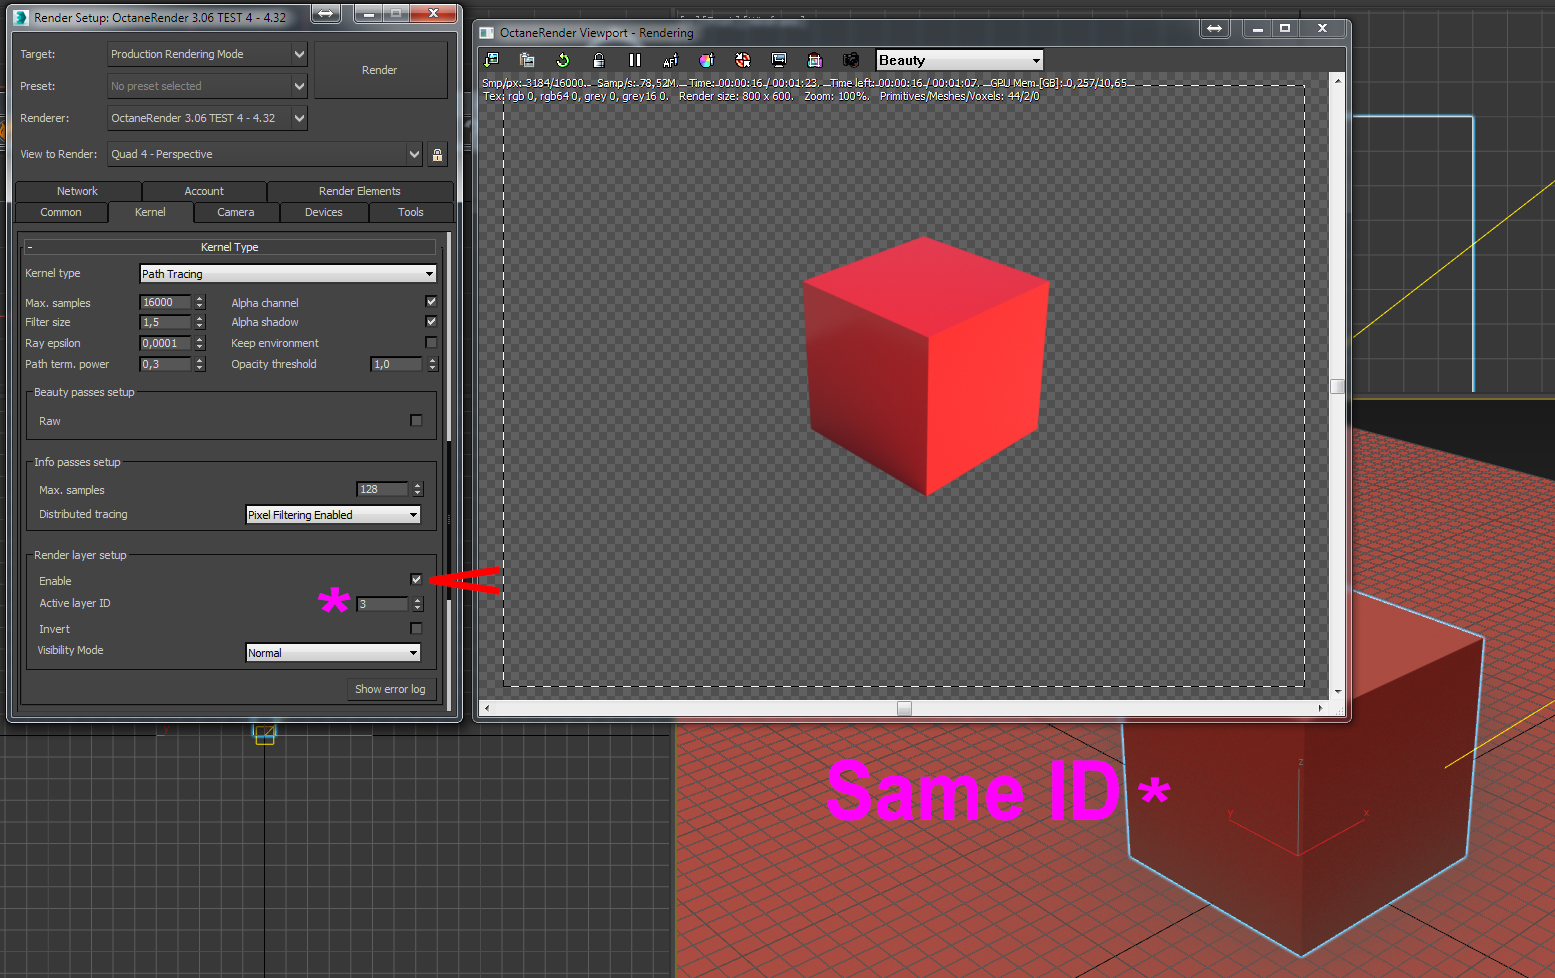1555x978 pixels.
Task: Enable the Keep environment checkbox
Action: click(431, 343)
